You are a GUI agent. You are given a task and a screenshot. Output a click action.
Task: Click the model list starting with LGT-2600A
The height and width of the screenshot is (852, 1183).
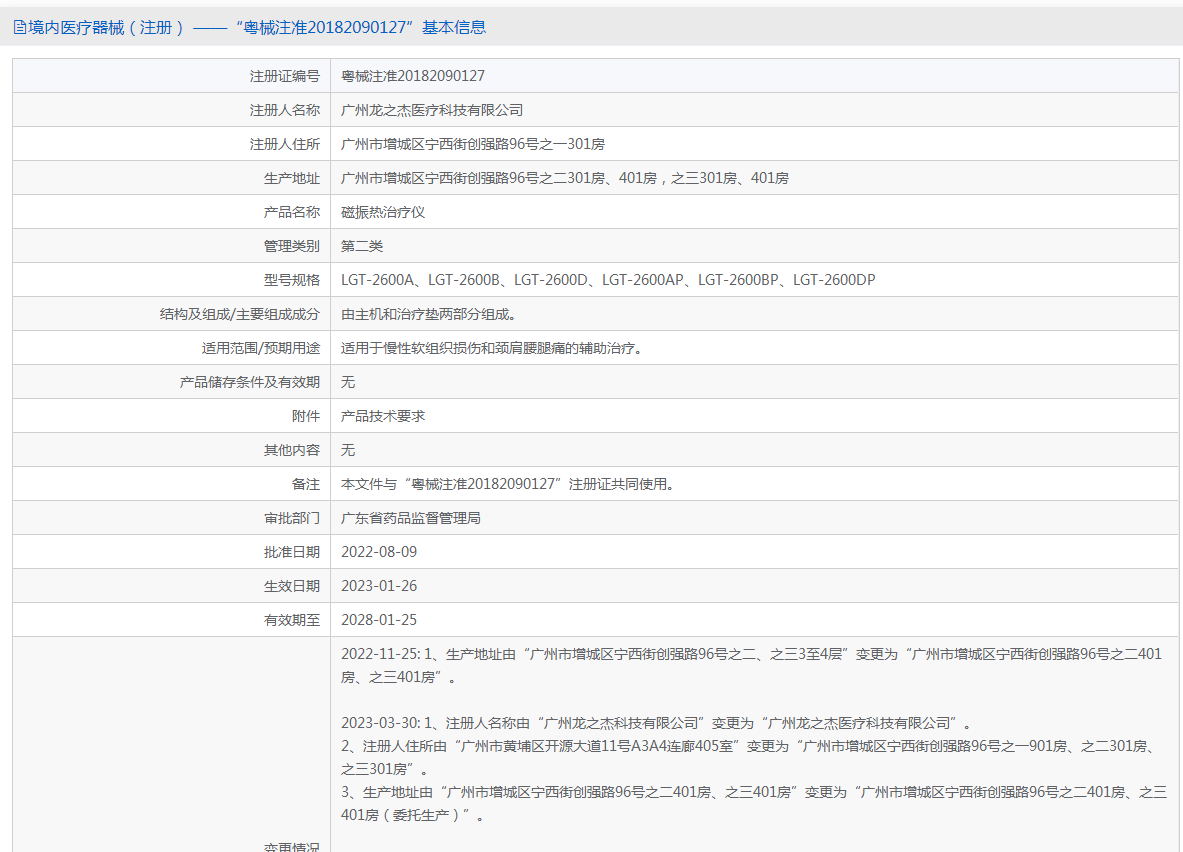click(608, 280)
